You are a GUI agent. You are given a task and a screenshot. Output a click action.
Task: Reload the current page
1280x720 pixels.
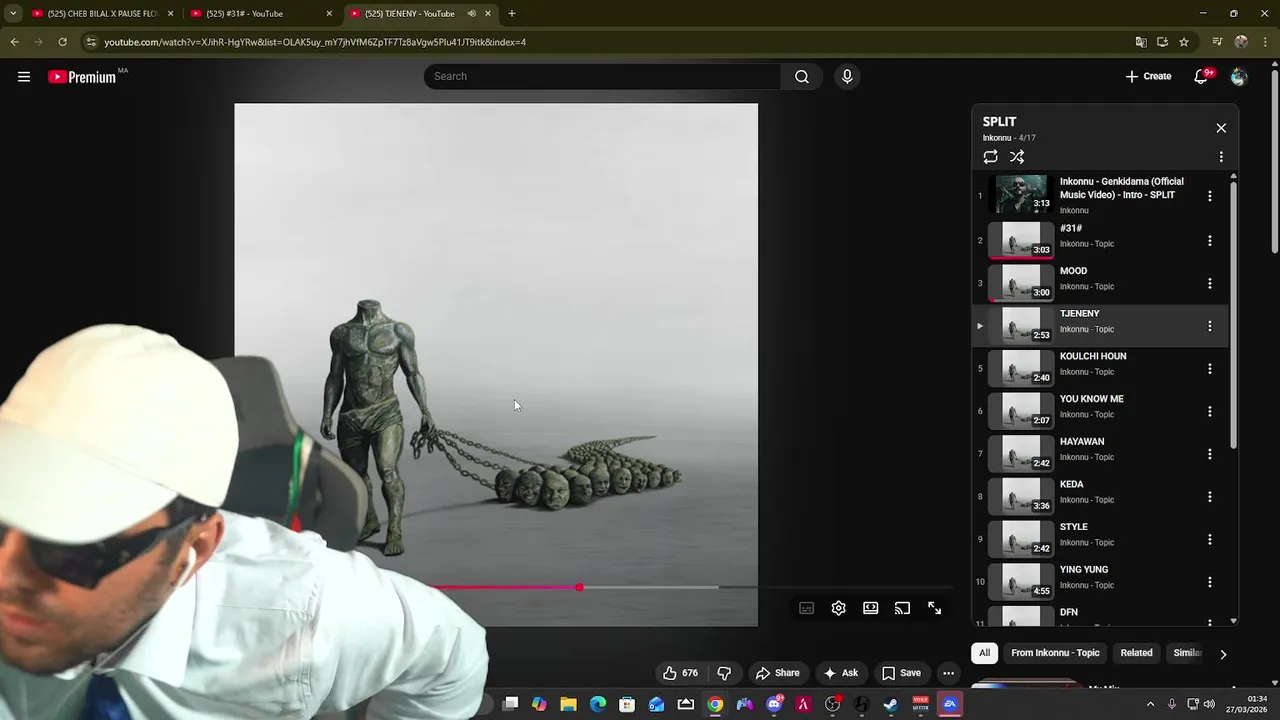(x=62, y=42)
